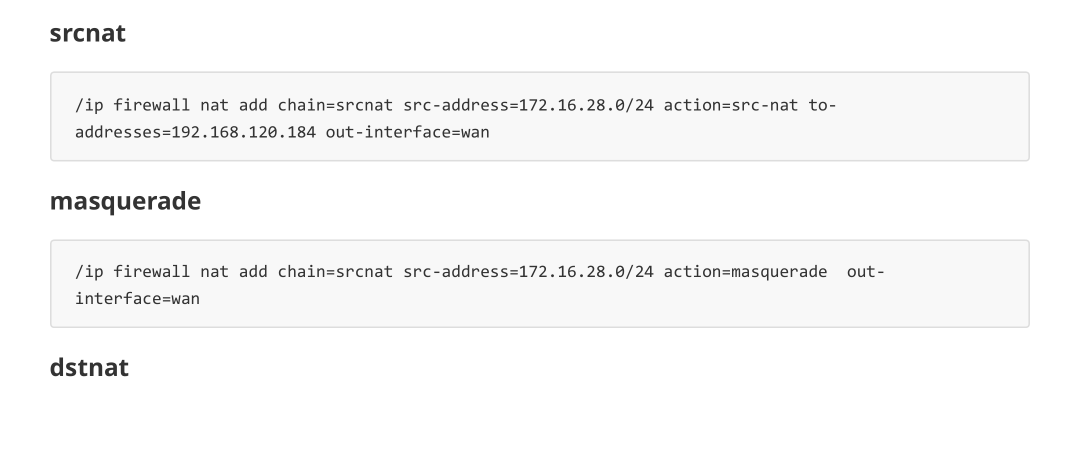The height and width of the screenshot is (471, 1067).
Task: Click /ip at the start of the srcnat command
Action: (x=89, y=105)
